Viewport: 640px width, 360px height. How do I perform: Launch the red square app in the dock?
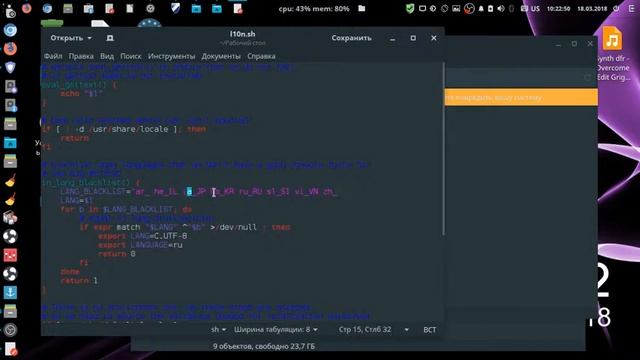[x=10, y=255]
